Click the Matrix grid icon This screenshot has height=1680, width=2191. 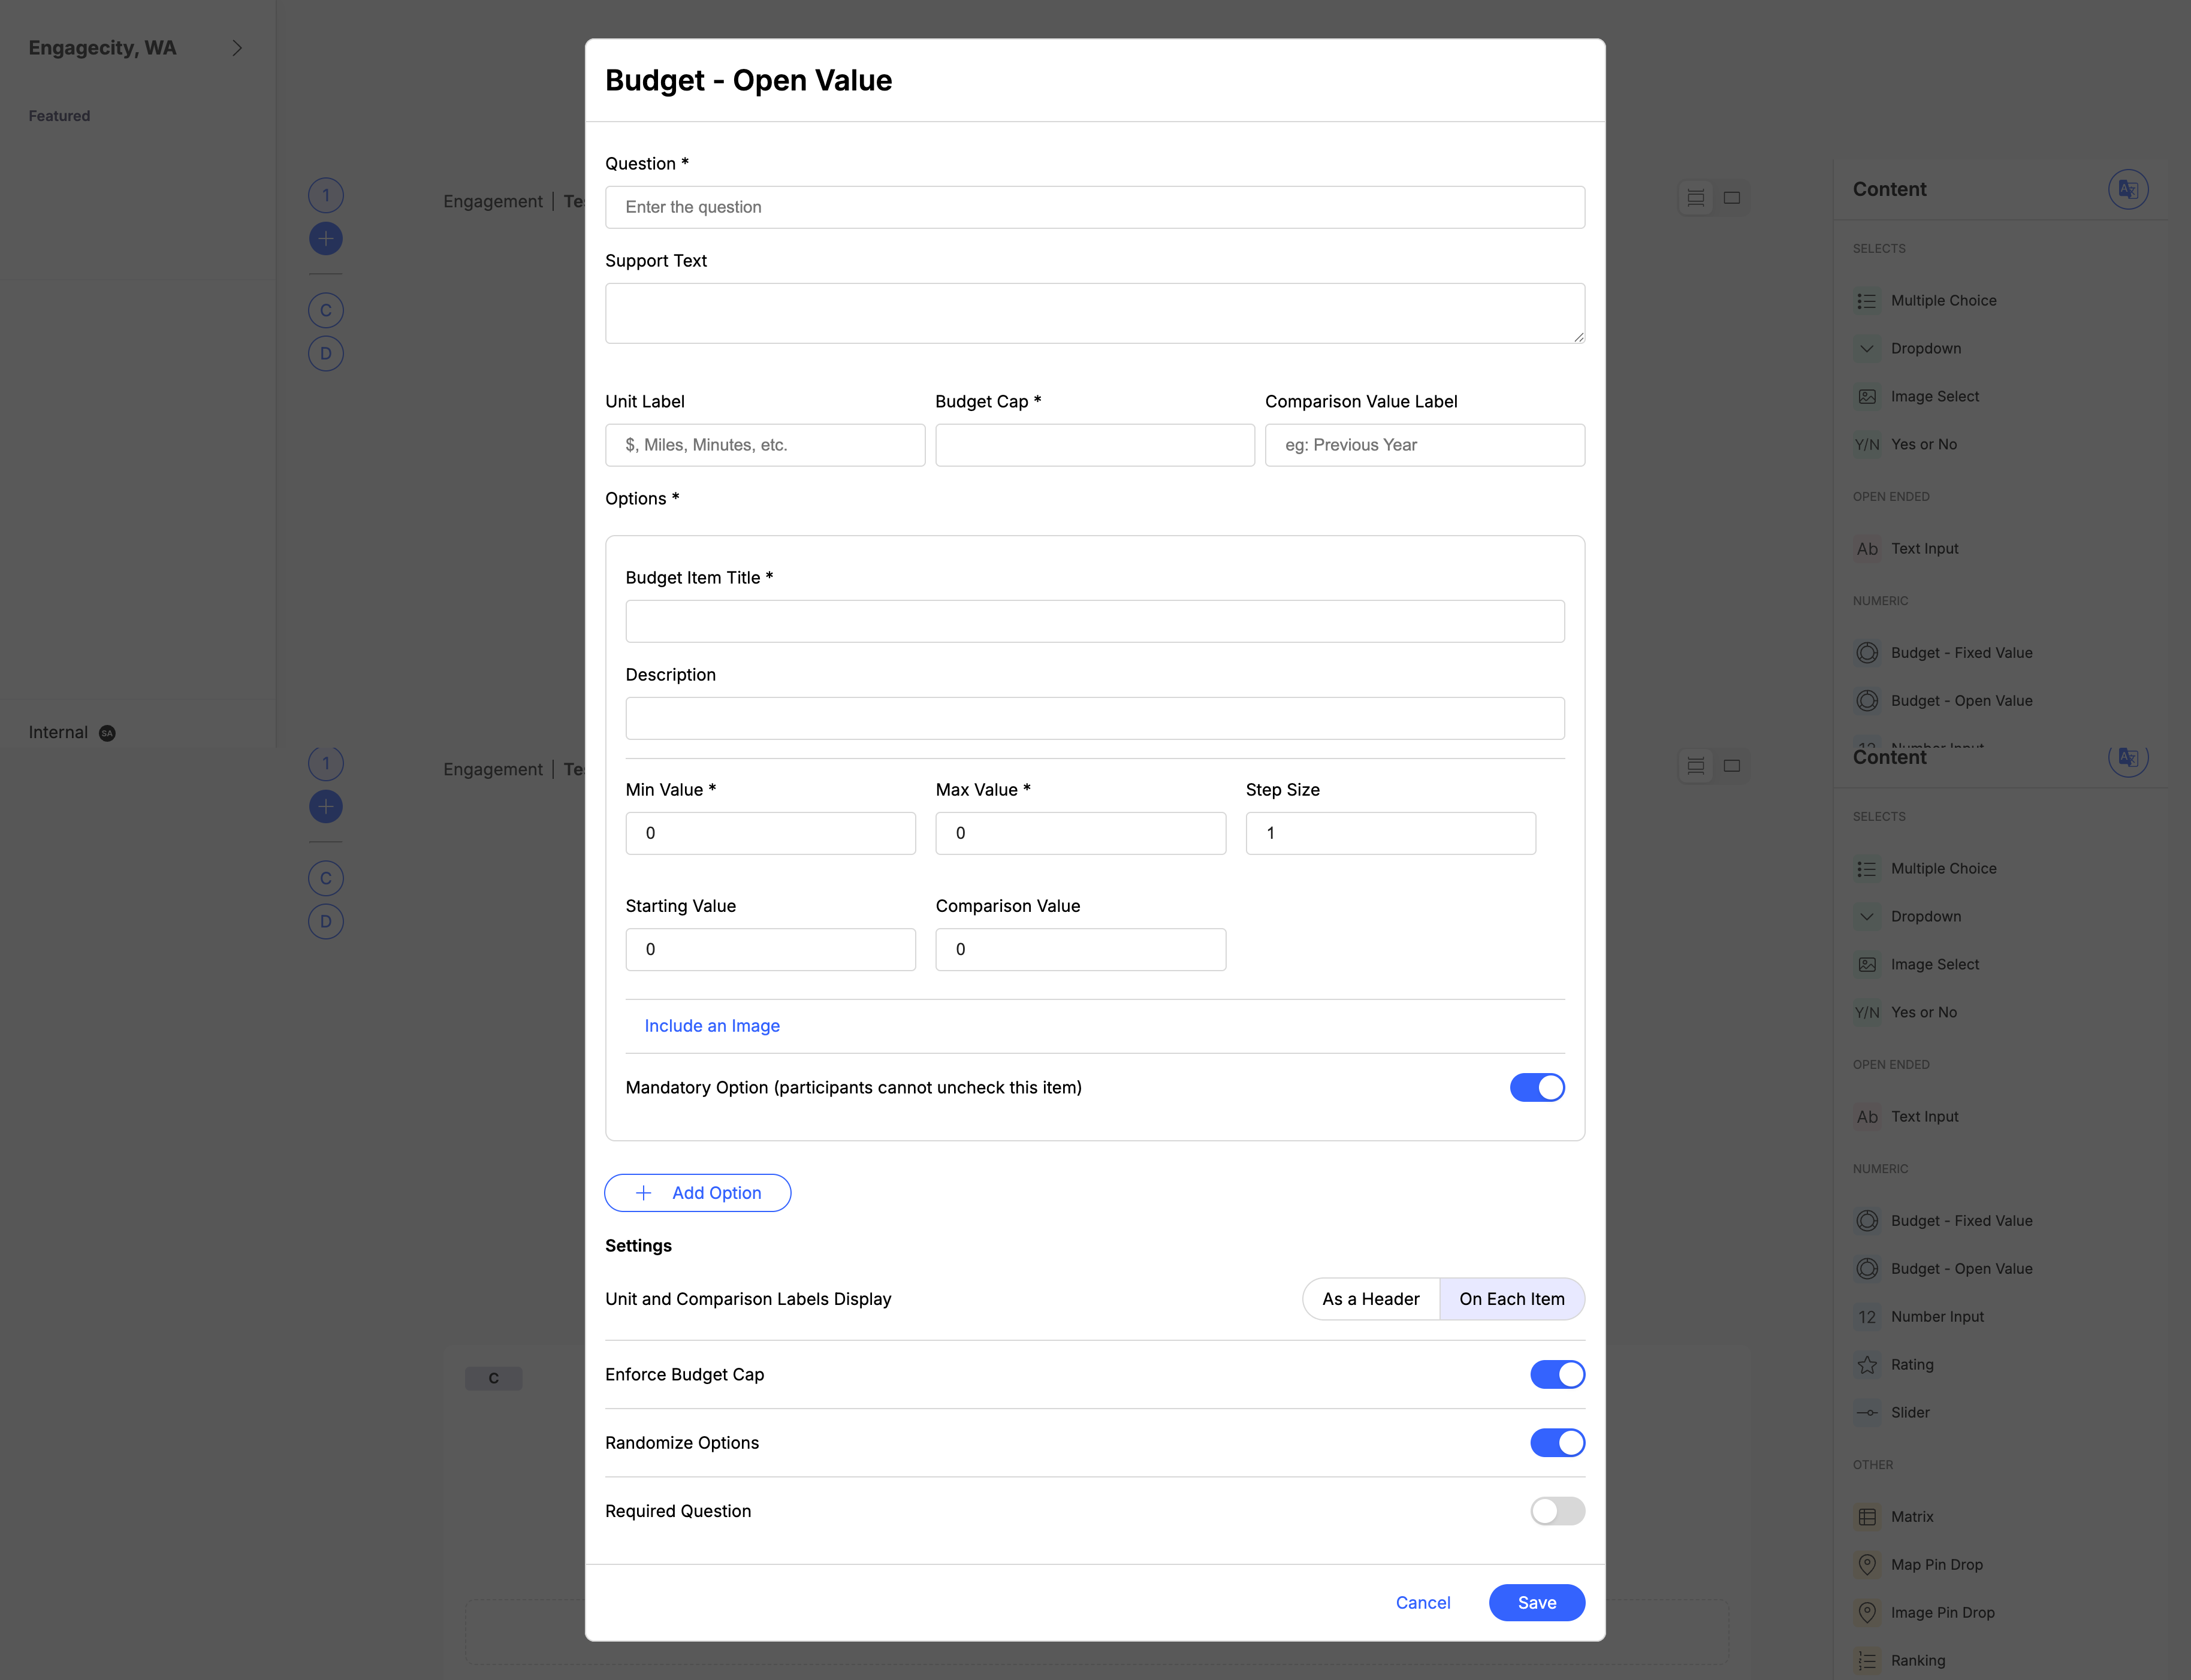pos(1866,1517)
